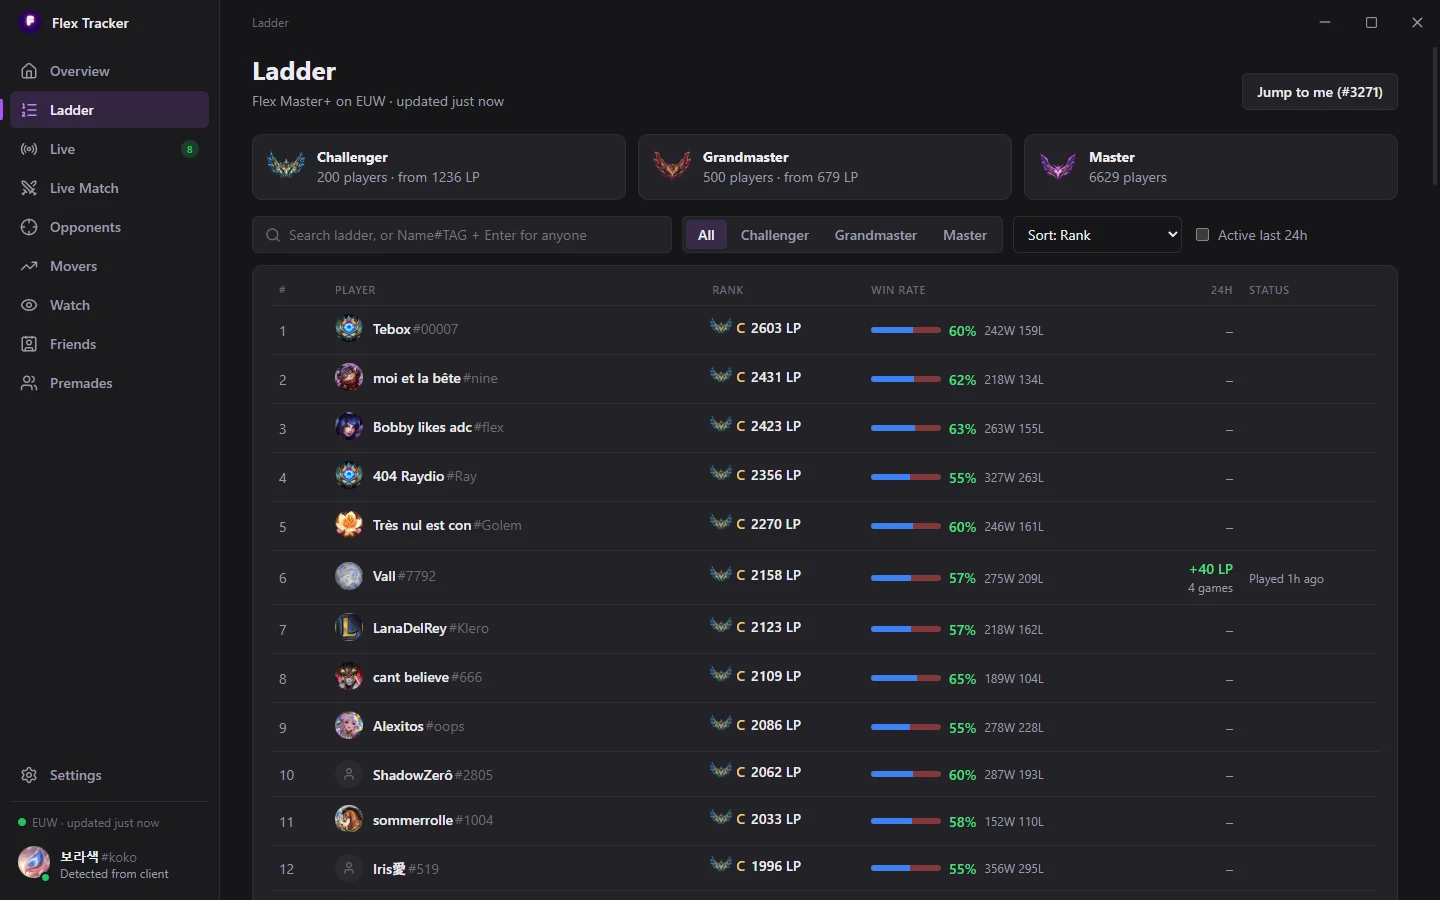Click the Jump to me (#3271) button
This screenshot has height=900, width=1440.
(1320, 92)
